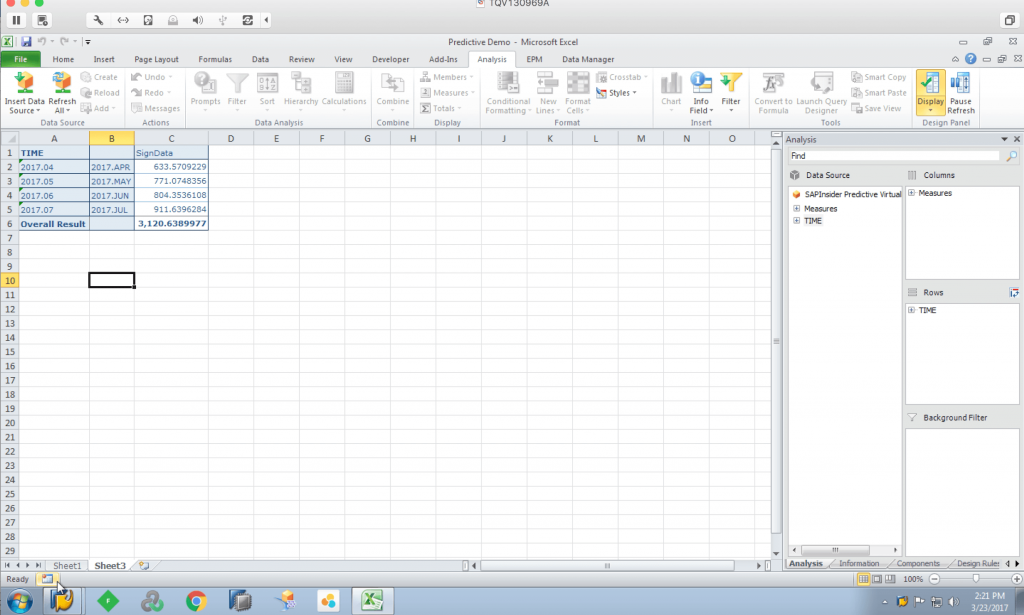The height and width of the screenshot is (615, 1024).
Task: Open the Components tab in design panel
Action: coord(918,563)
